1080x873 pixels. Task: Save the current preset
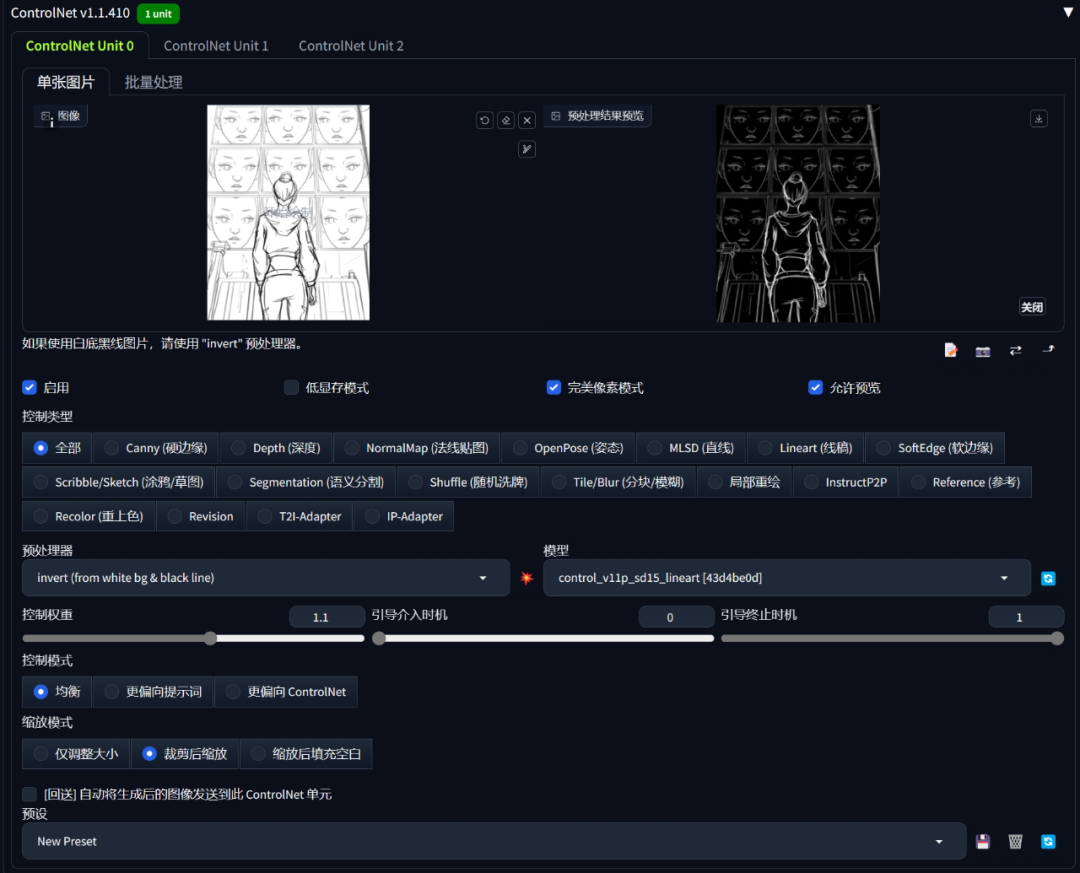pyautogui.click(x=983, y=841)
